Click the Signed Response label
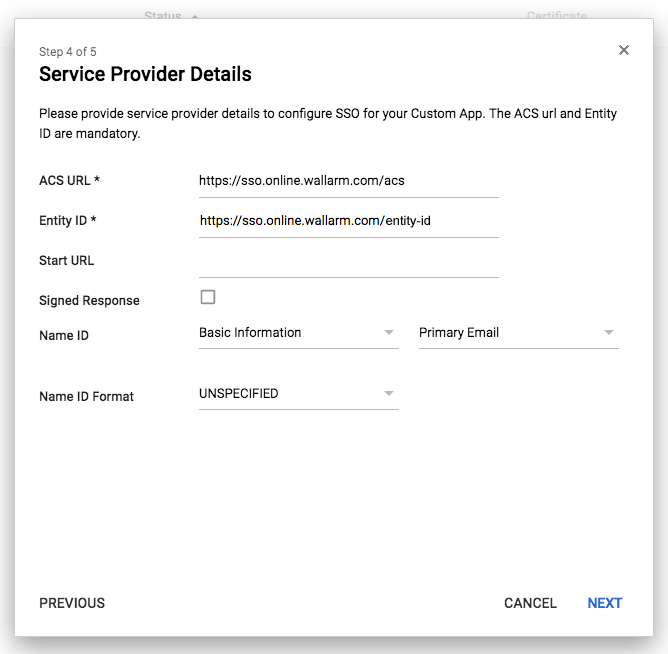 [x=89, y=300]
